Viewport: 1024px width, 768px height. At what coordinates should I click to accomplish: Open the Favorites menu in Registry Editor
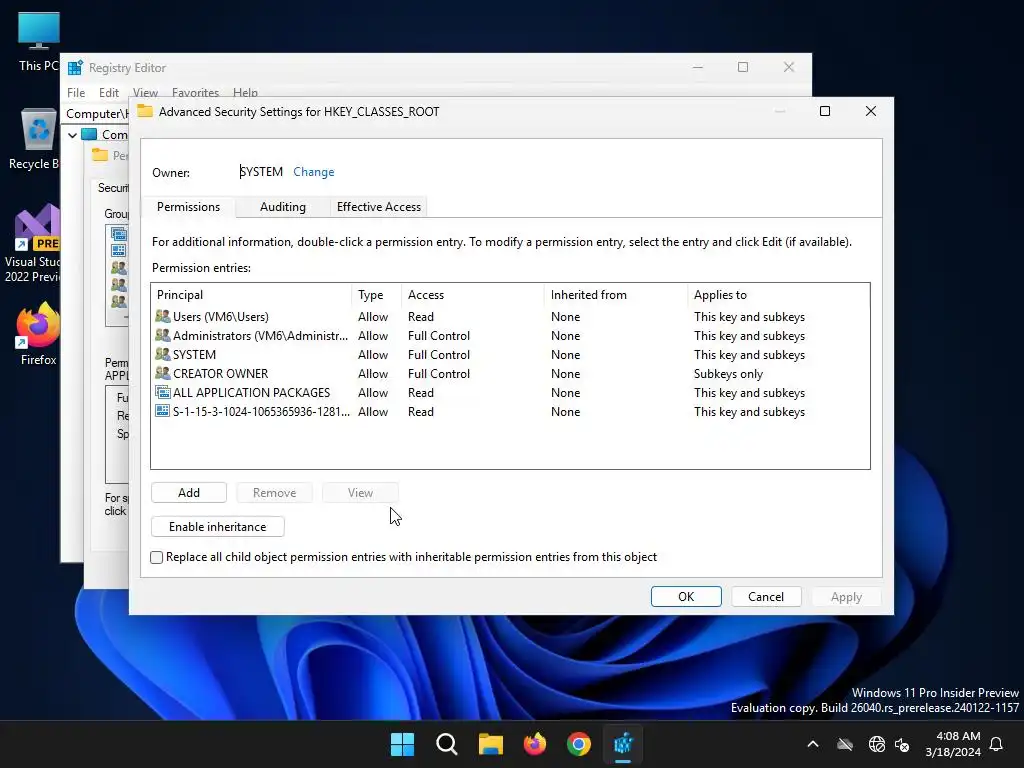tap(195, 93)
